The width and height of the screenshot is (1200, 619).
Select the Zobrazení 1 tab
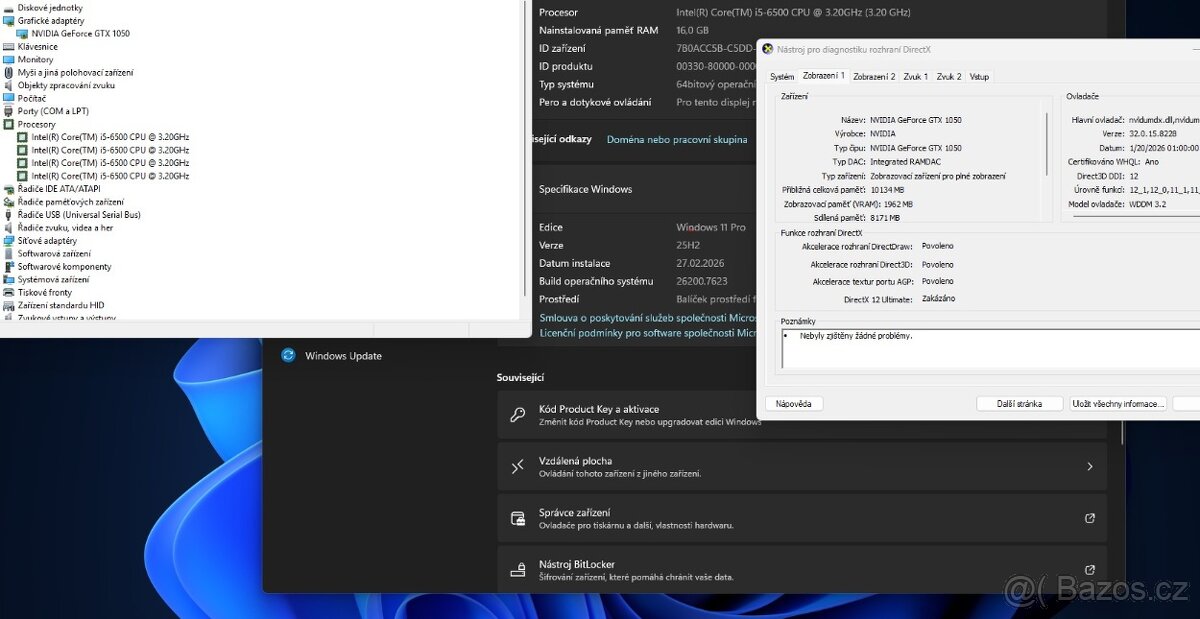[x=824, y=76]
